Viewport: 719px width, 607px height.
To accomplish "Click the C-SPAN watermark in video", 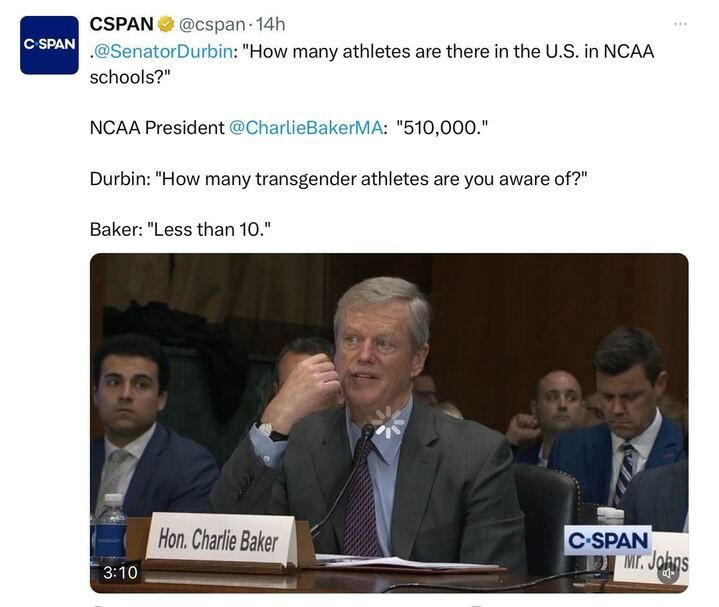I will tap(608, 540).
